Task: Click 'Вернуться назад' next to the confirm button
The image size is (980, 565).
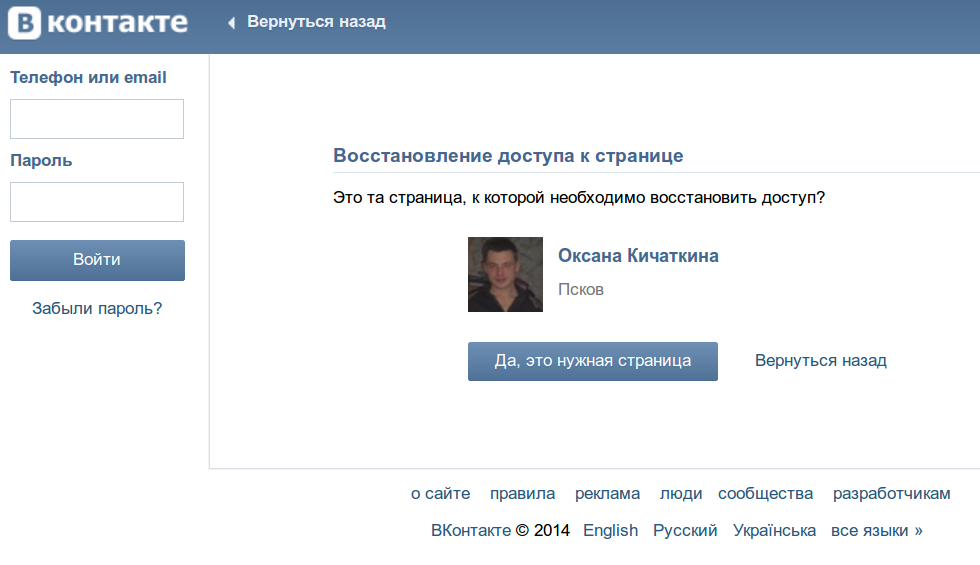Action: [x=821, y=361]
